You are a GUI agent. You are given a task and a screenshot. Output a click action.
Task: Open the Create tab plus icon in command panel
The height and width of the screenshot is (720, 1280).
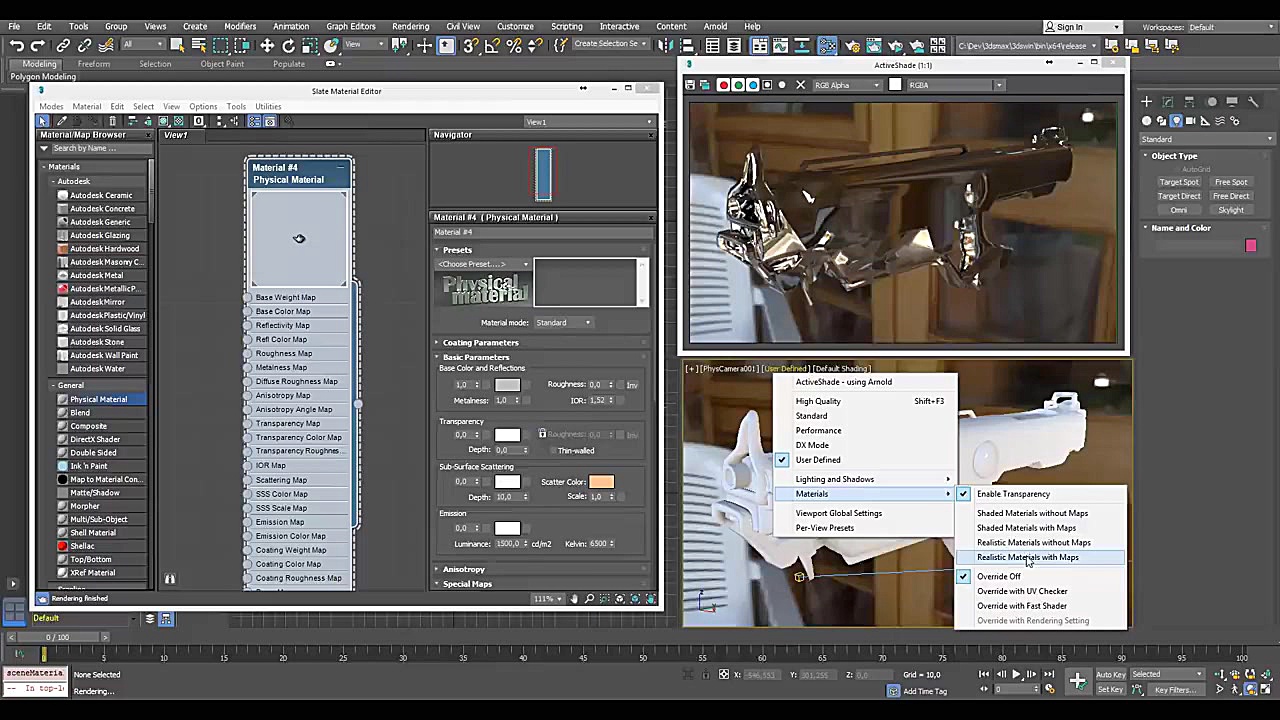point(1147,101)
